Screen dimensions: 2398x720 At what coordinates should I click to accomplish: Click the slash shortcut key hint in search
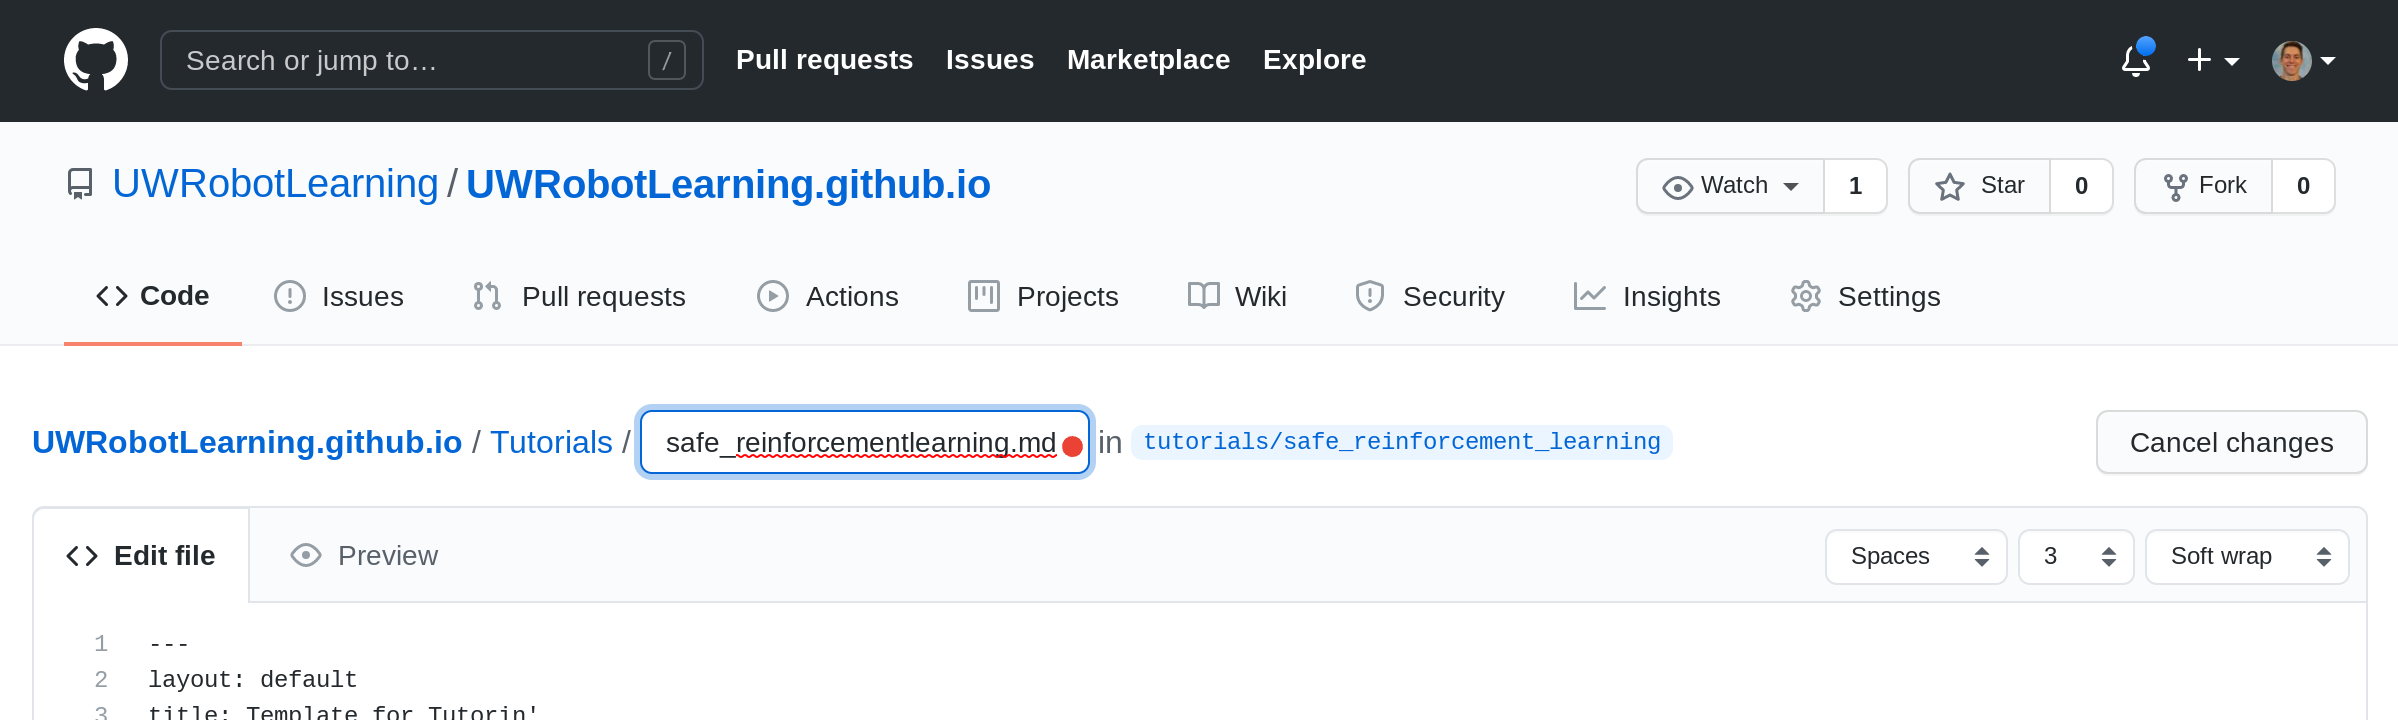click(x=667, y=60)
